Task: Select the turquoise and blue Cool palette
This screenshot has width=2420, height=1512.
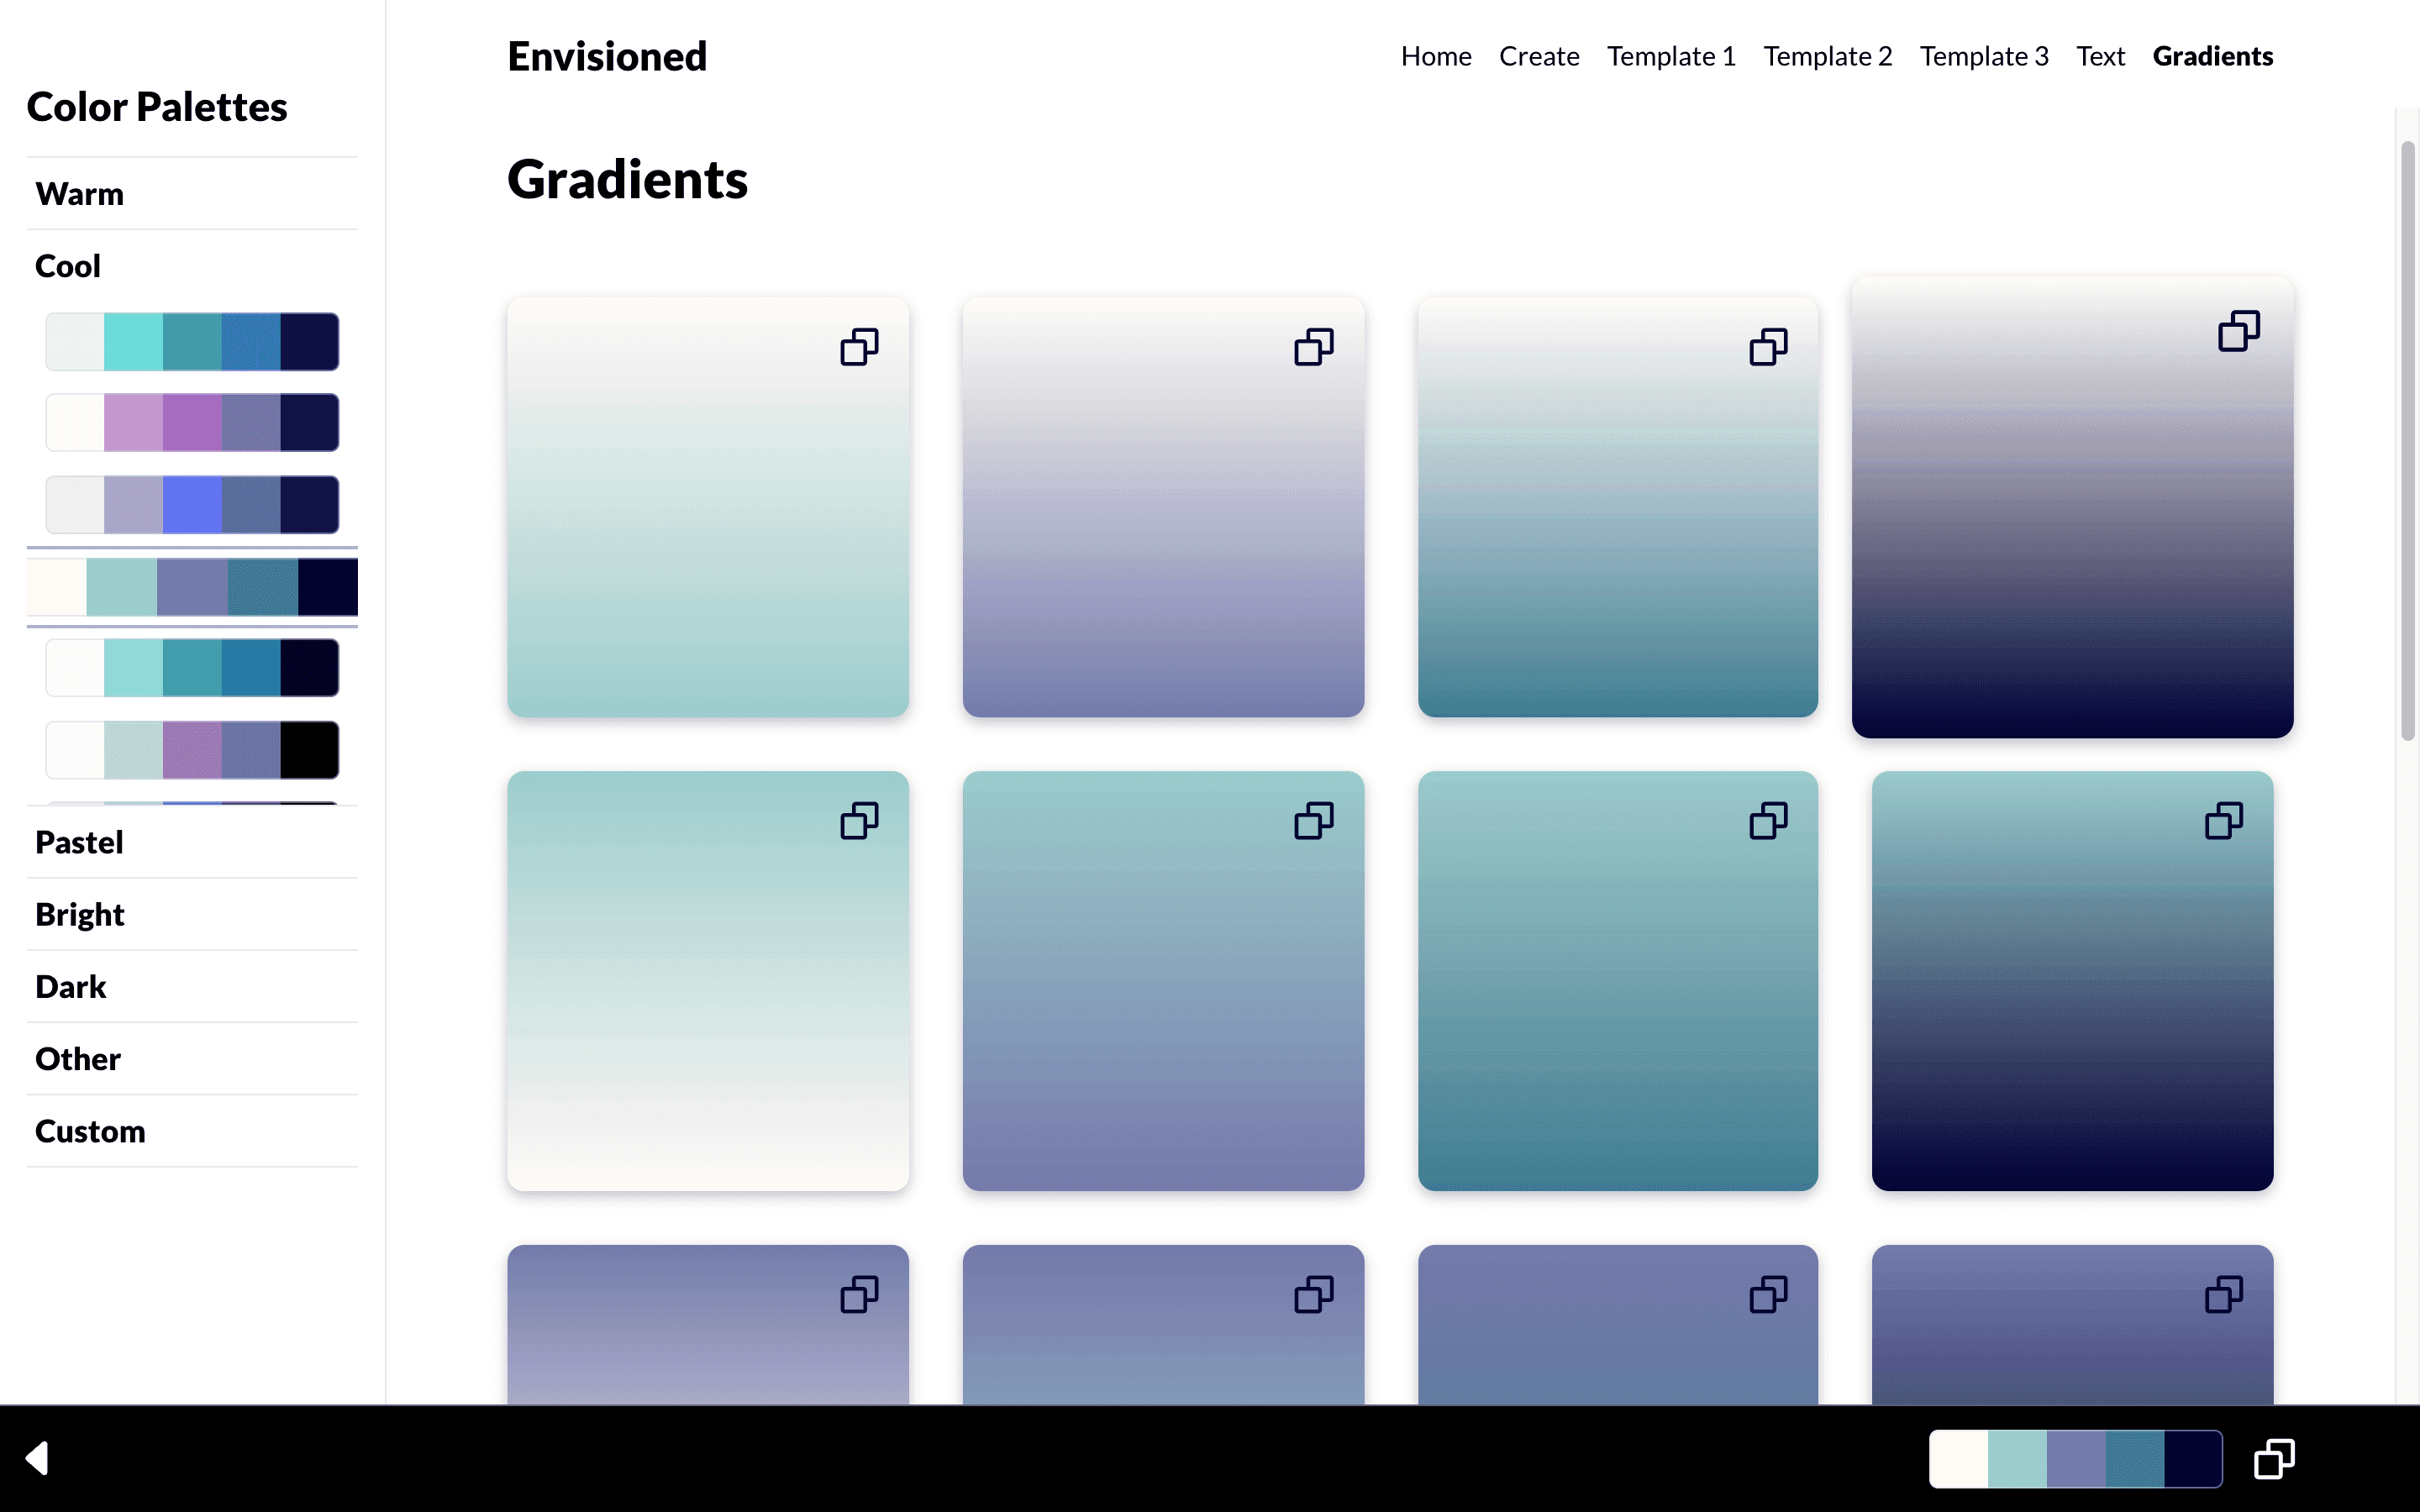Action: point(192,342)
